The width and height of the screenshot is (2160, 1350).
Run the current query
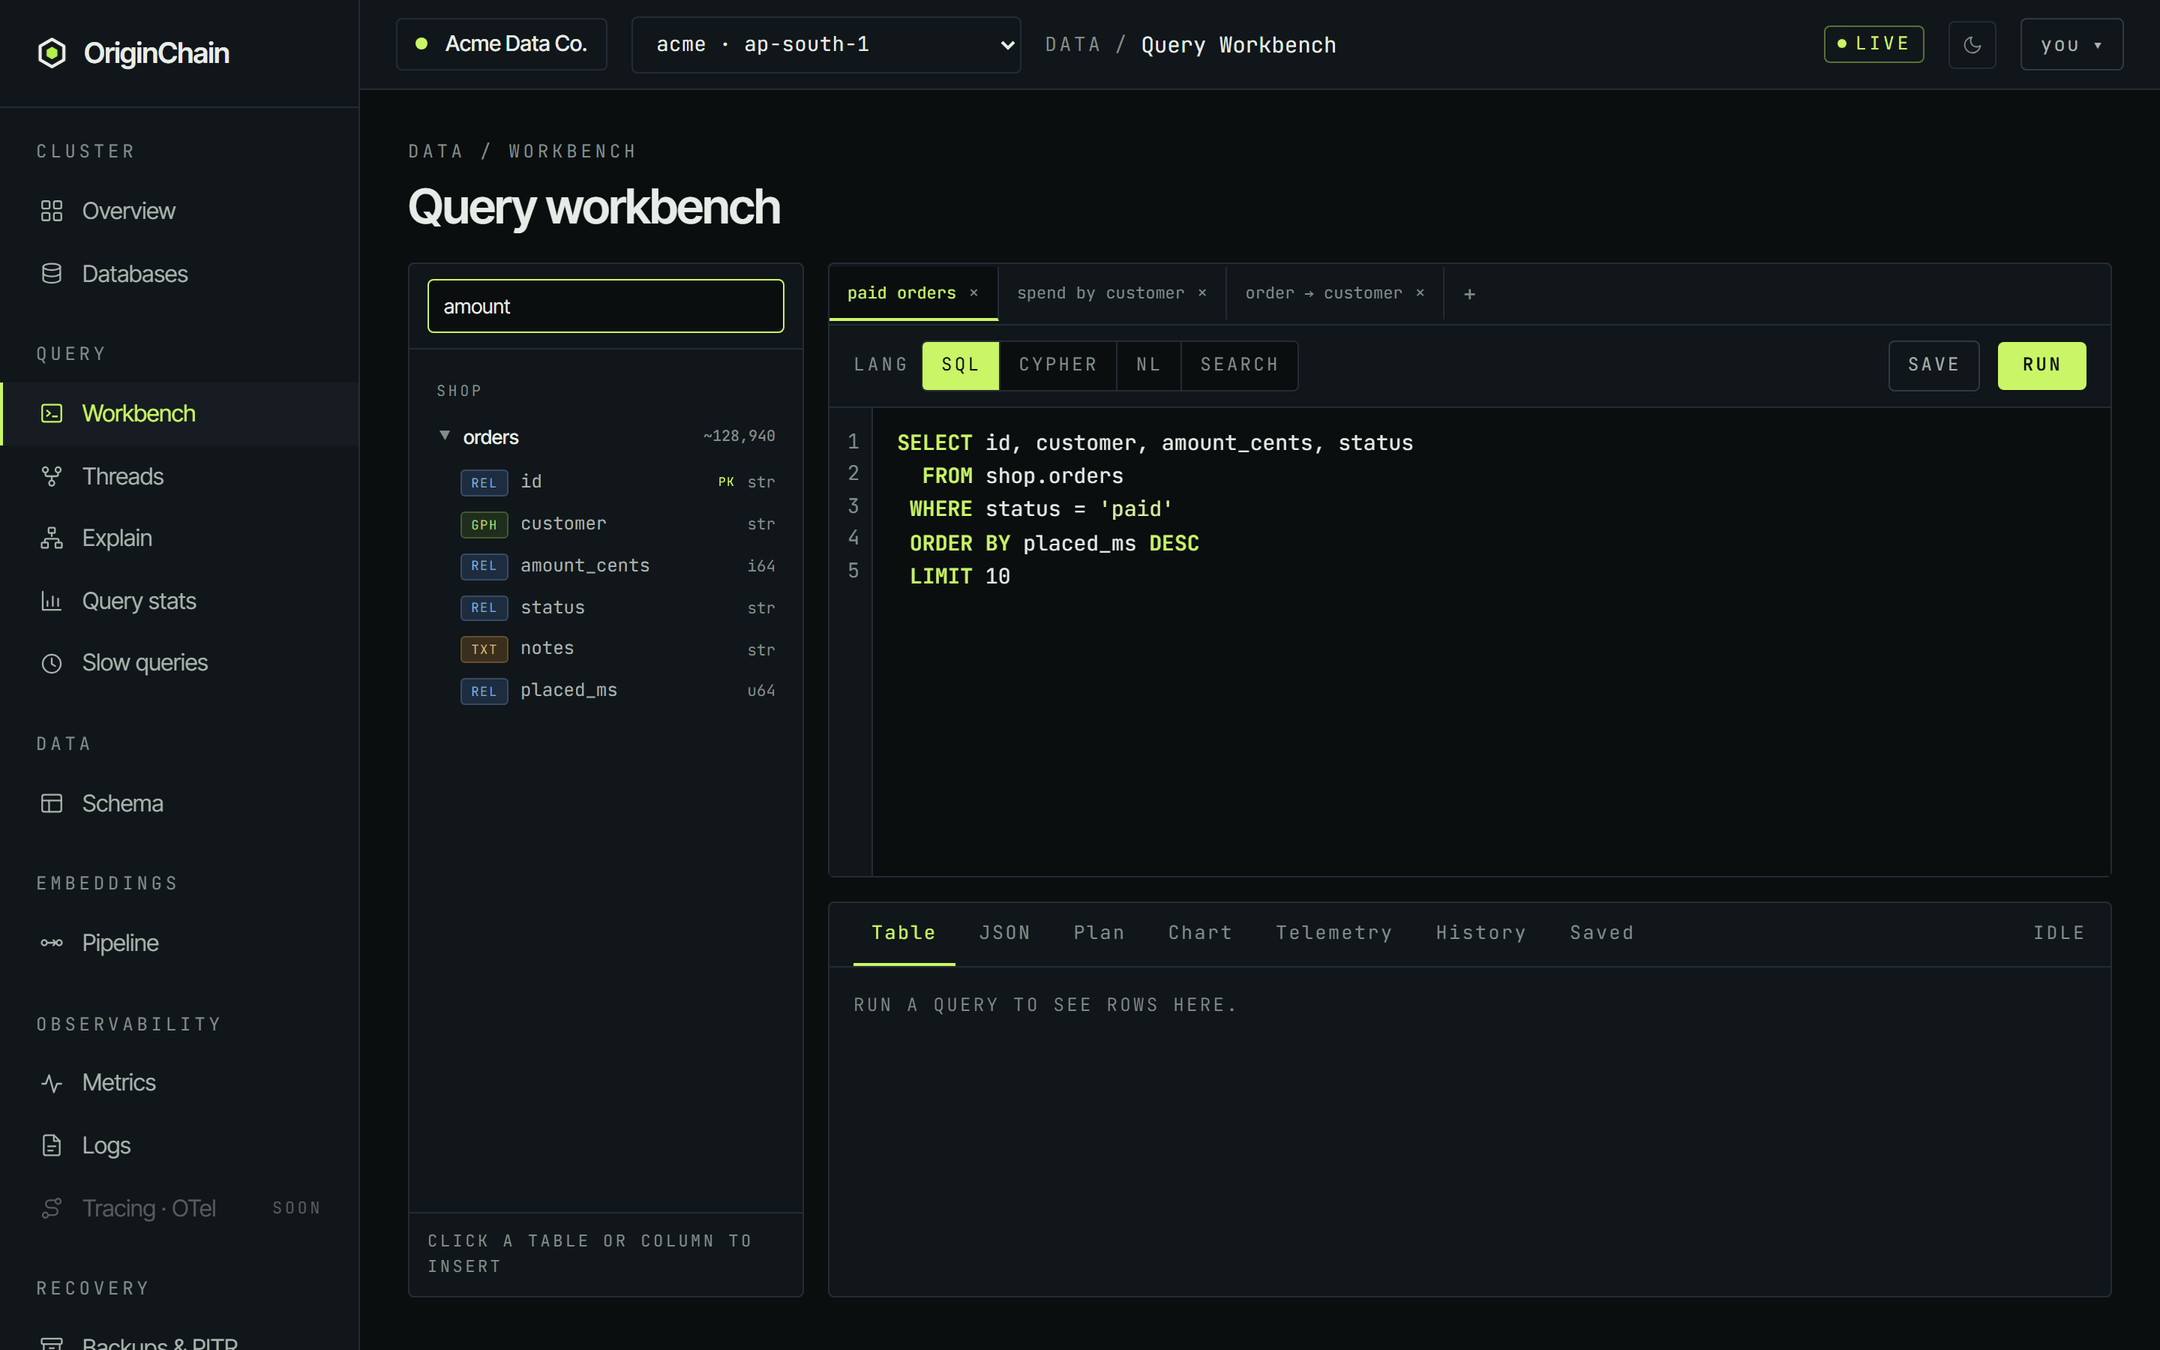pyautogui.click(x=2041, y=365)
